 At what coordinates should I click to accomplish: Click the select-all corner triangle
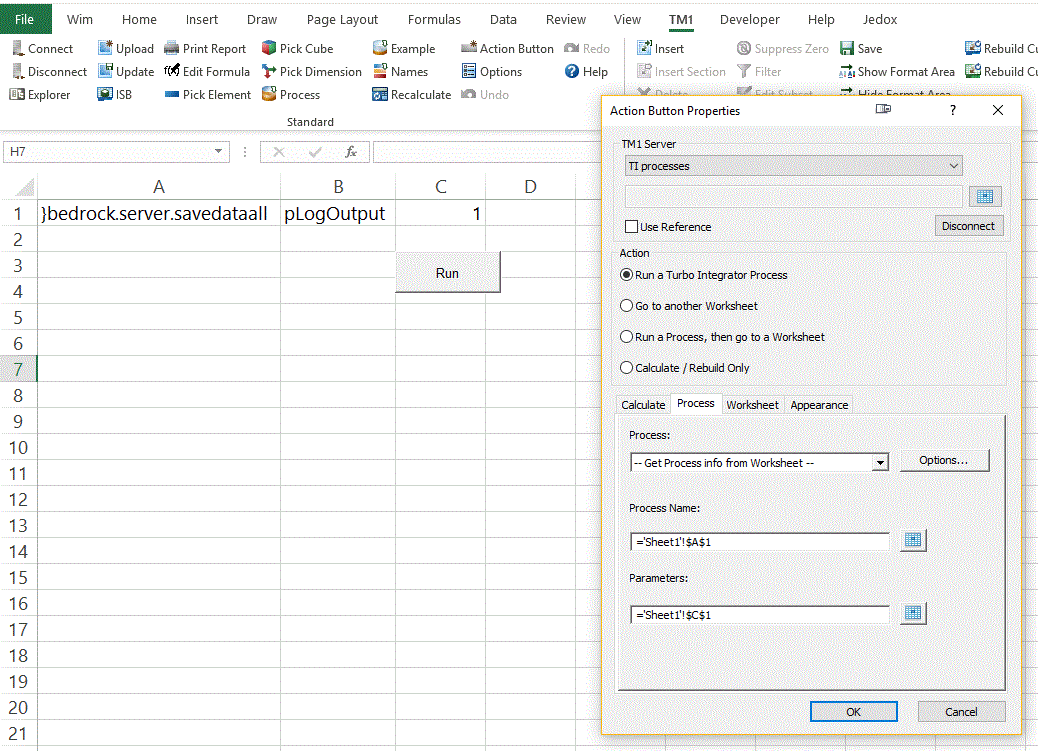(x=24, y=187)
